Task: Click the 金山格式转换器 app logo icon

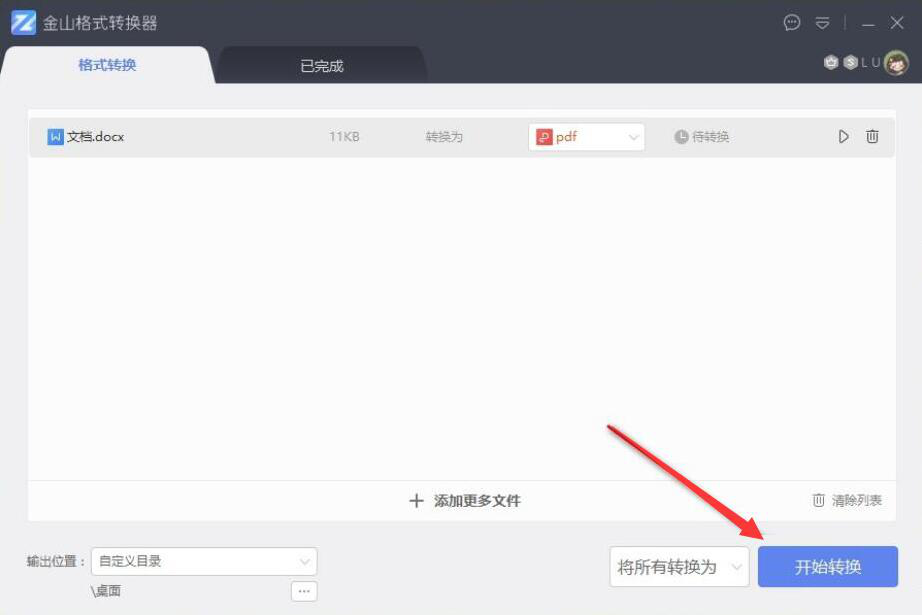Action: click(x=24, y=22)
